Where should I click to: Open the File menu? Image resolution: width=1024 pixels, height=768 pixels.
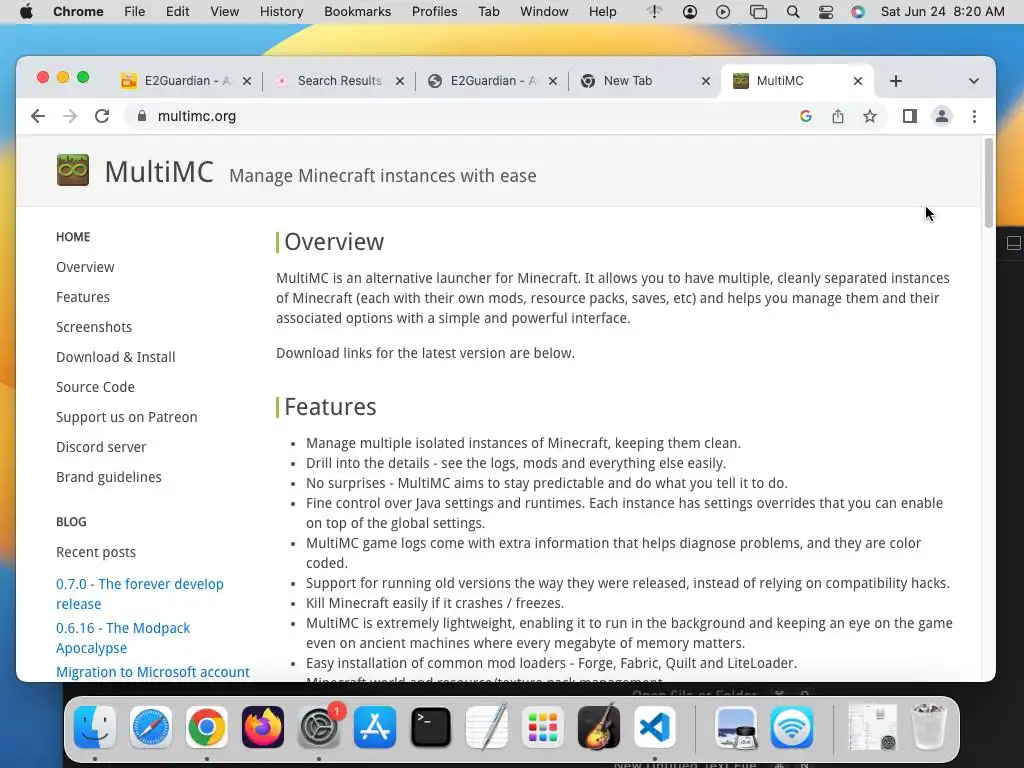(x=135, y=12)
